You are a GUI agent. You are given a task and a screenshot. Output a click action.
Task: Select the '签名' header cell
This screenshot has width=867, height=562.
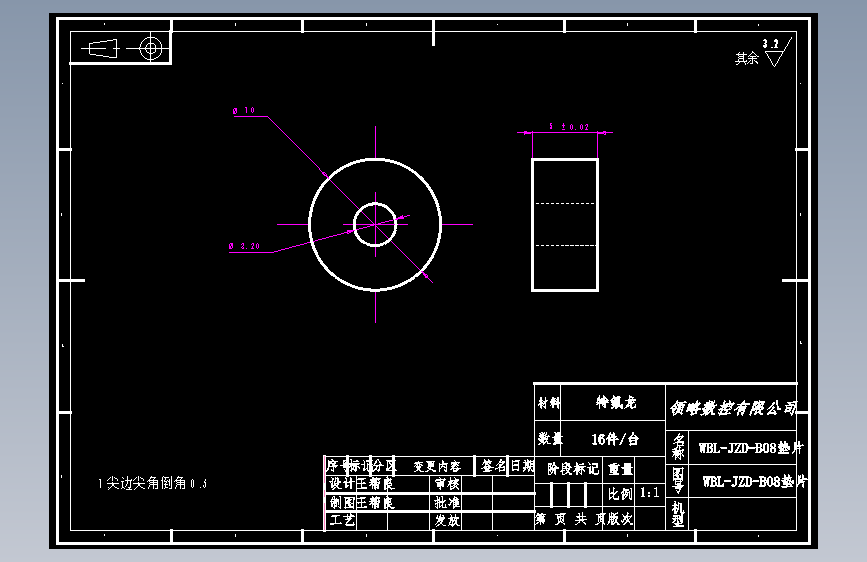(493, 466)
